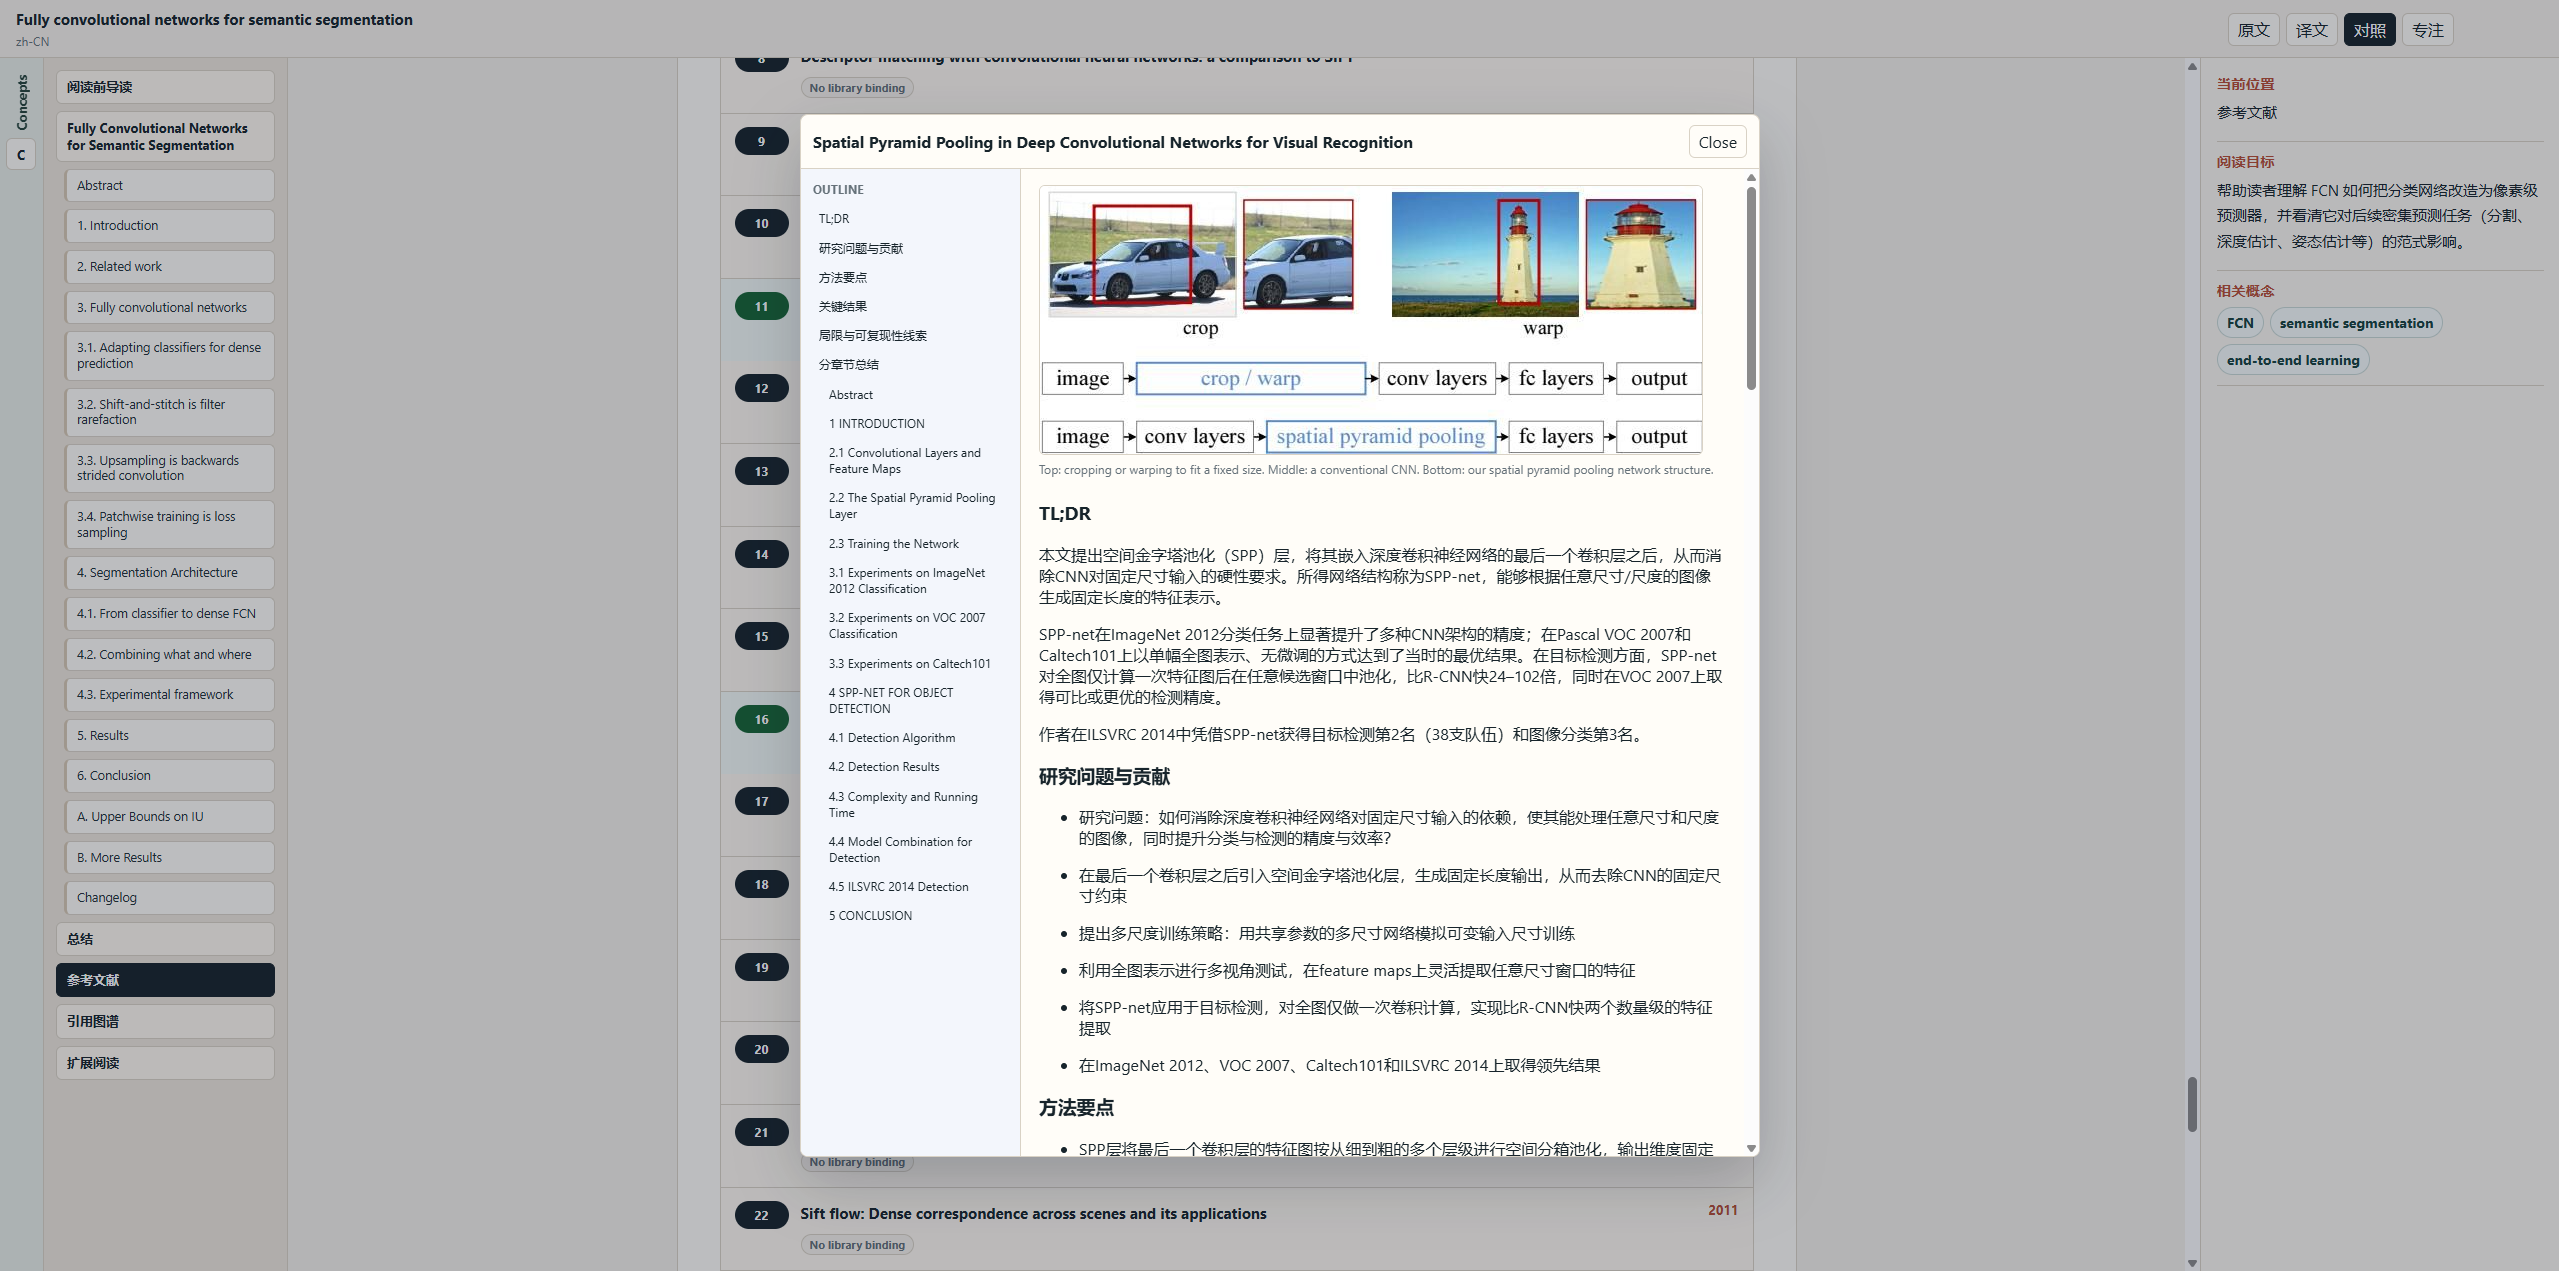This screenshot has height=1271, width=2559.
Task: Jump to 4.4 Model Combination for Detection
Action: 899,849
